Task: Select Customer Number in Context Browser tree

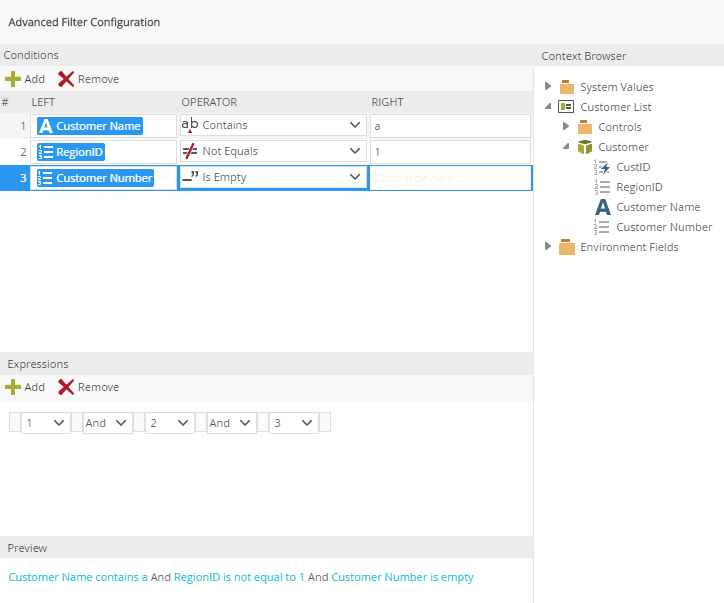Action: (663, 227)
